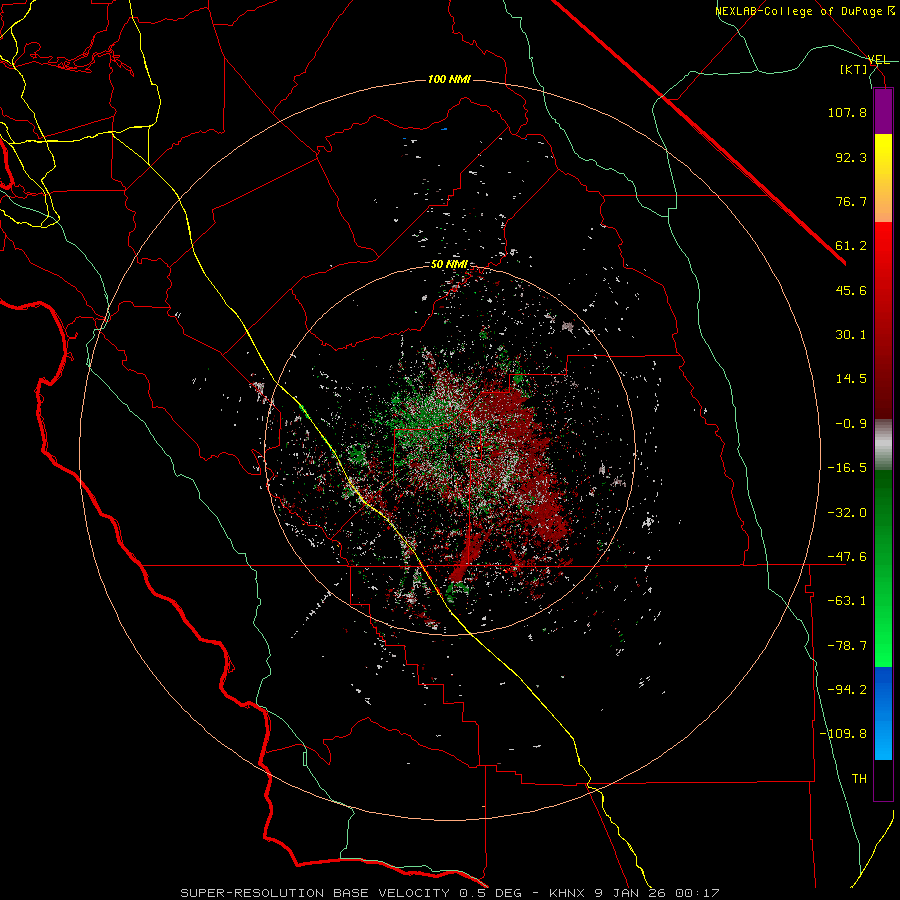Click the -16.5 velocity scale value
Viewport: 900px width, 900px height.
847,468
